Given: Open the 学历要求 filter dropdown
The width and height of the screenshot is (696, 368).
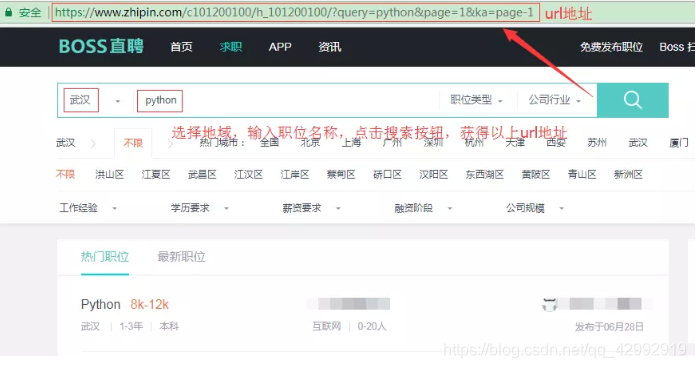Looking at the screenshot, I should (x=200, y=208).
